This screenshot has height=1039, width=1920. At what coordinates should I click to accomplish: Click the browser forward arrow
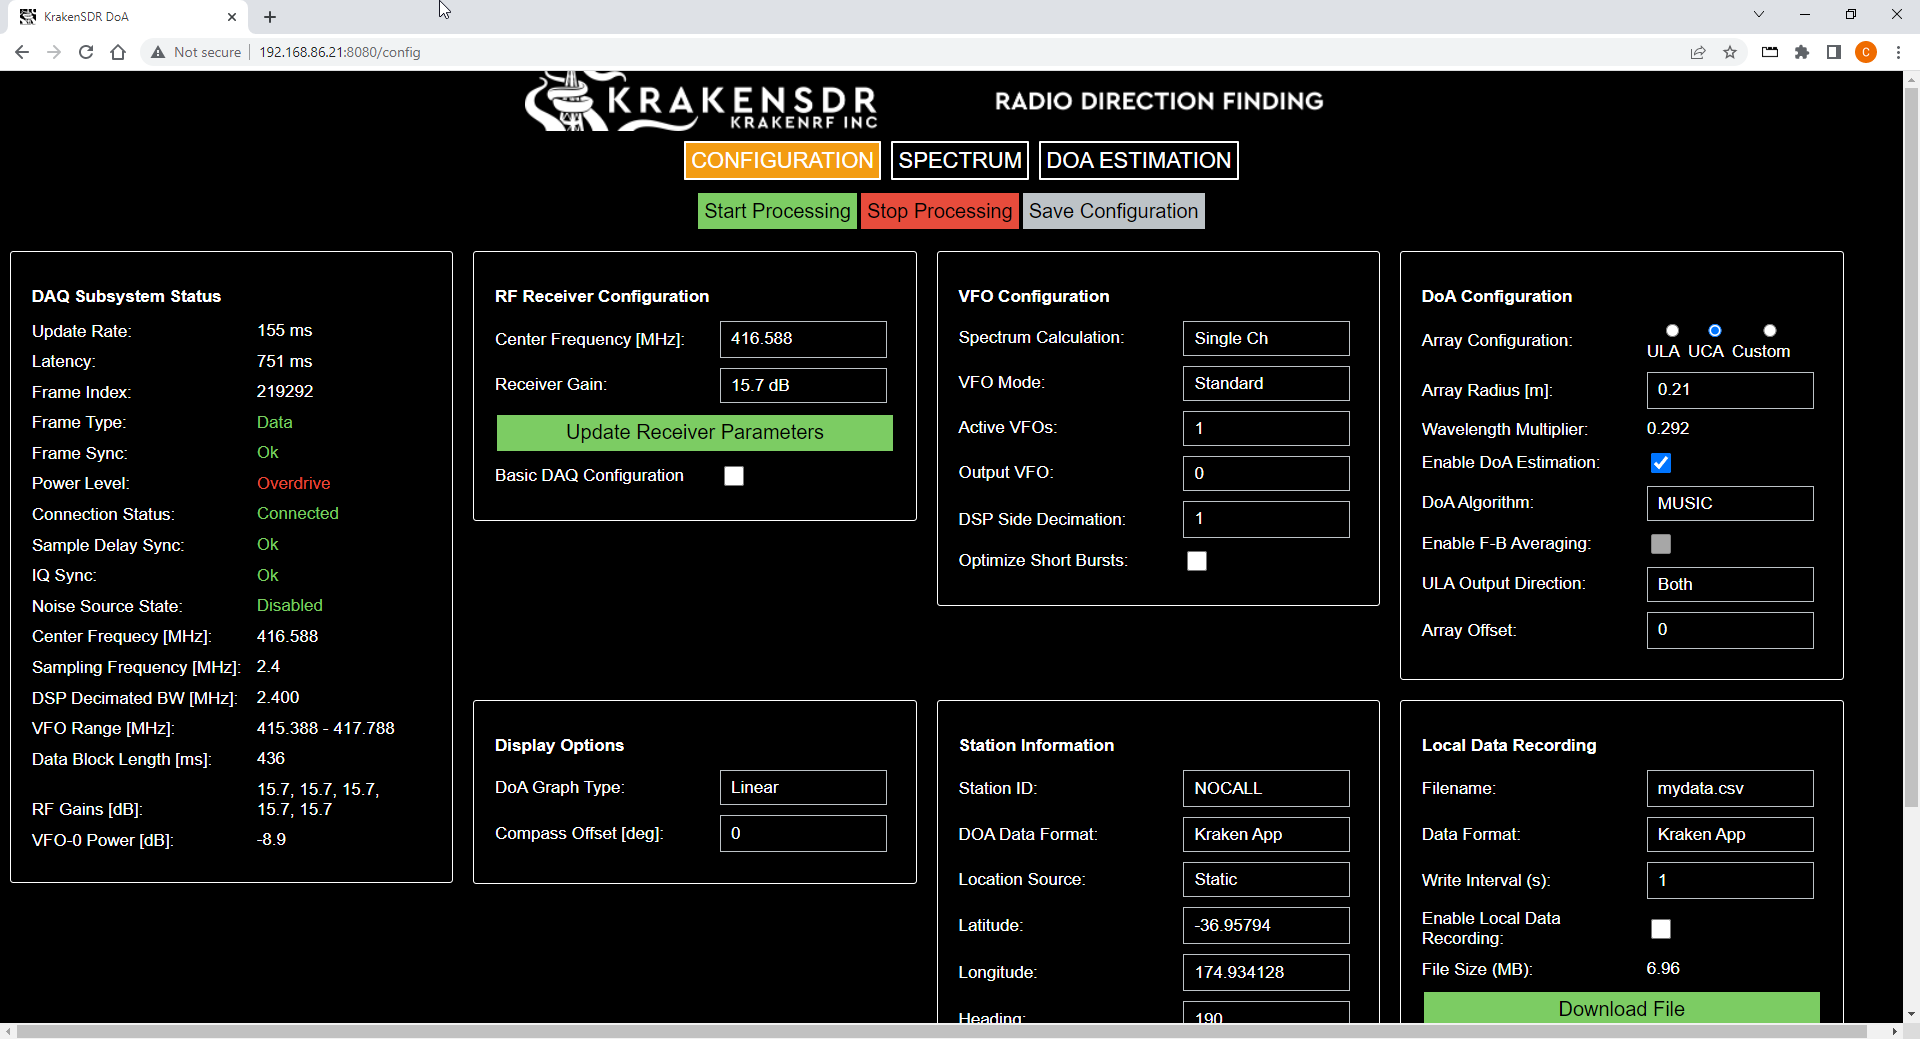point(54,52)
